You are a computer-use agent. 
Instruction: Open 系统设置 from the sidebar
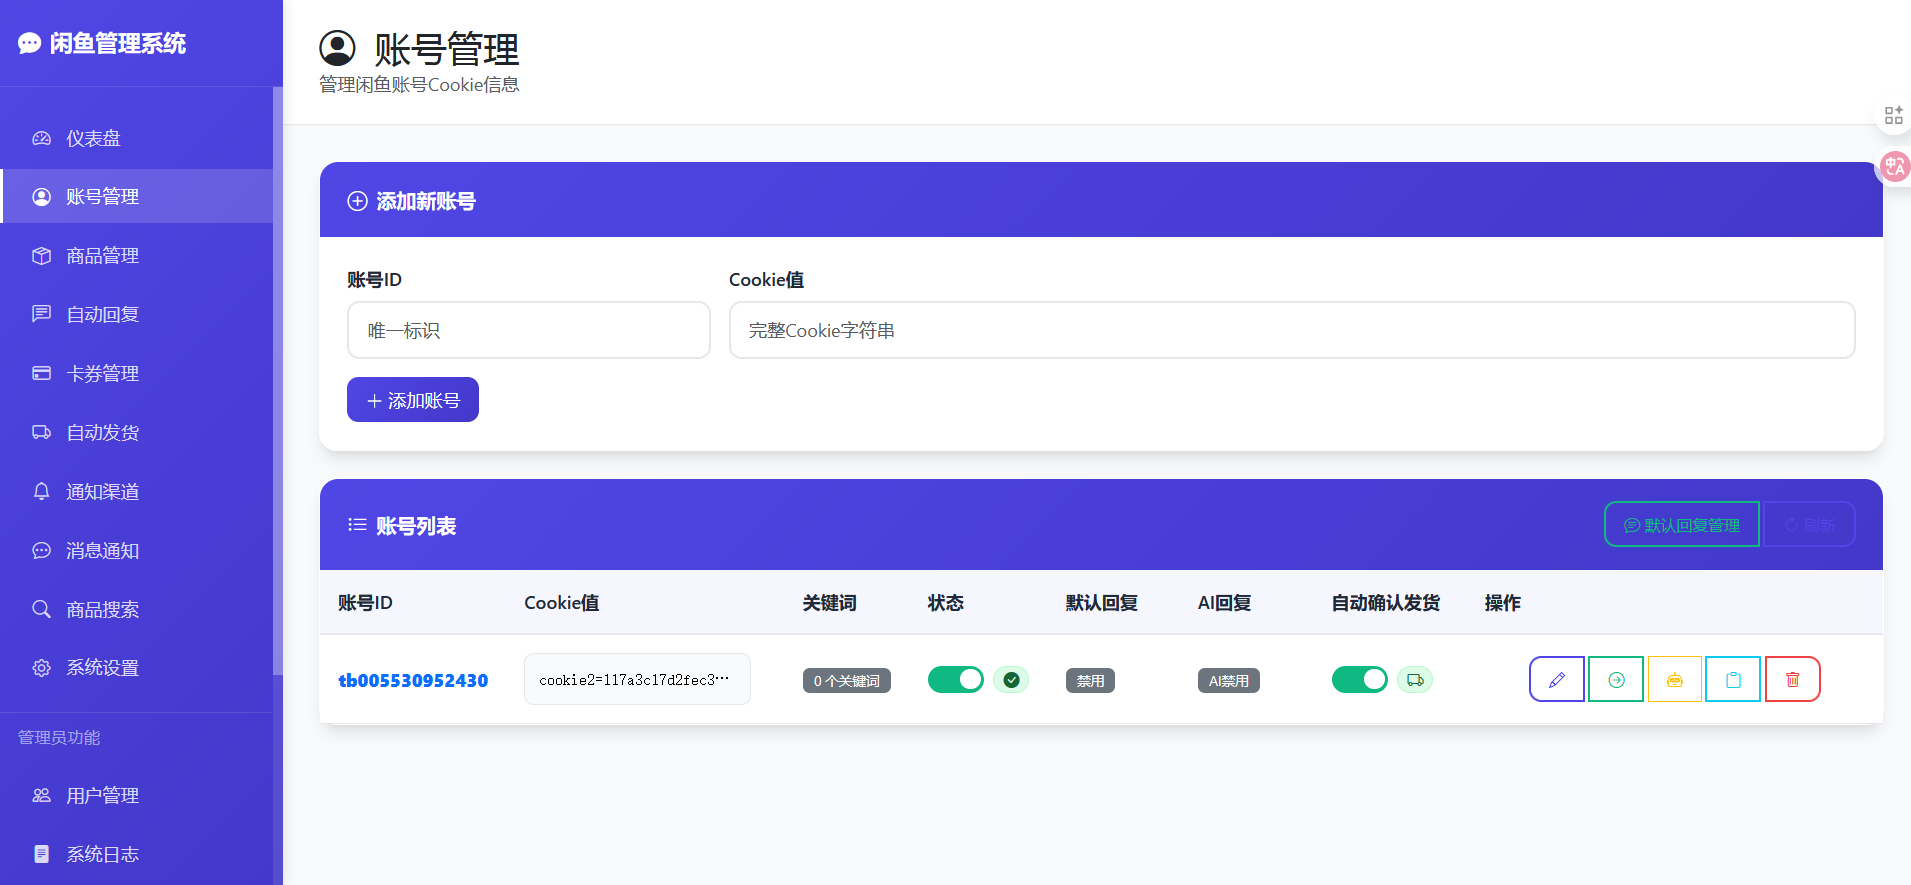pos(102,668)
